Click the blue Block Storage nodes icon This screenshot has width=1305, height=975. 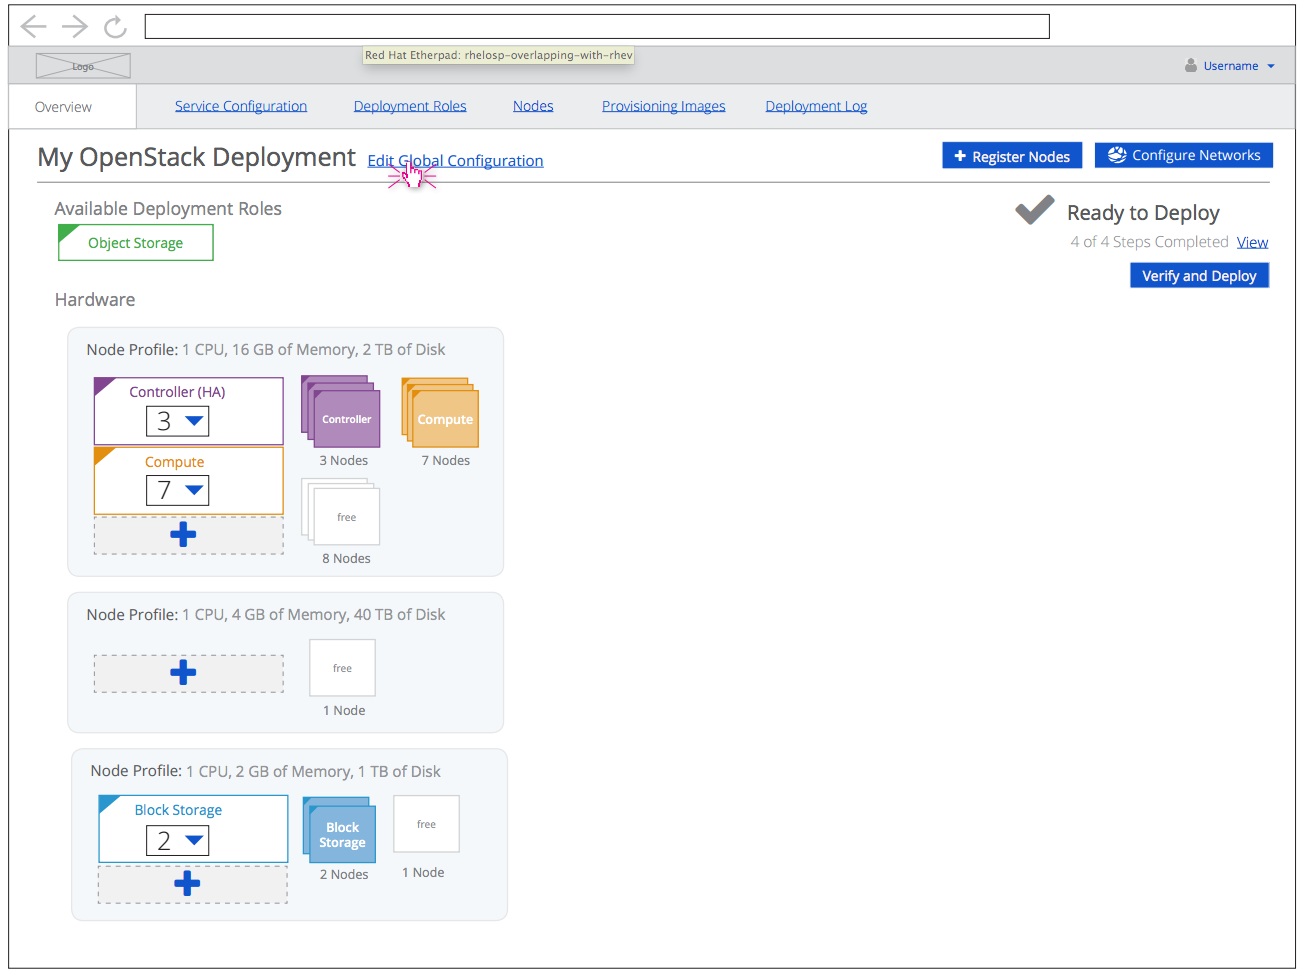tap(340, 830)
